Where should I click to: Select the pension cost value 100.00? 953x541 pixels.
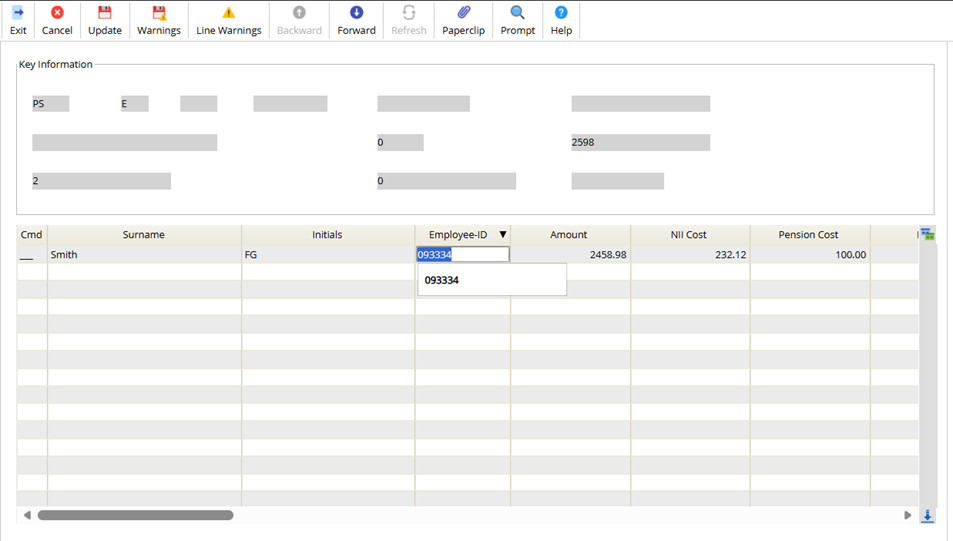point(809,255)
